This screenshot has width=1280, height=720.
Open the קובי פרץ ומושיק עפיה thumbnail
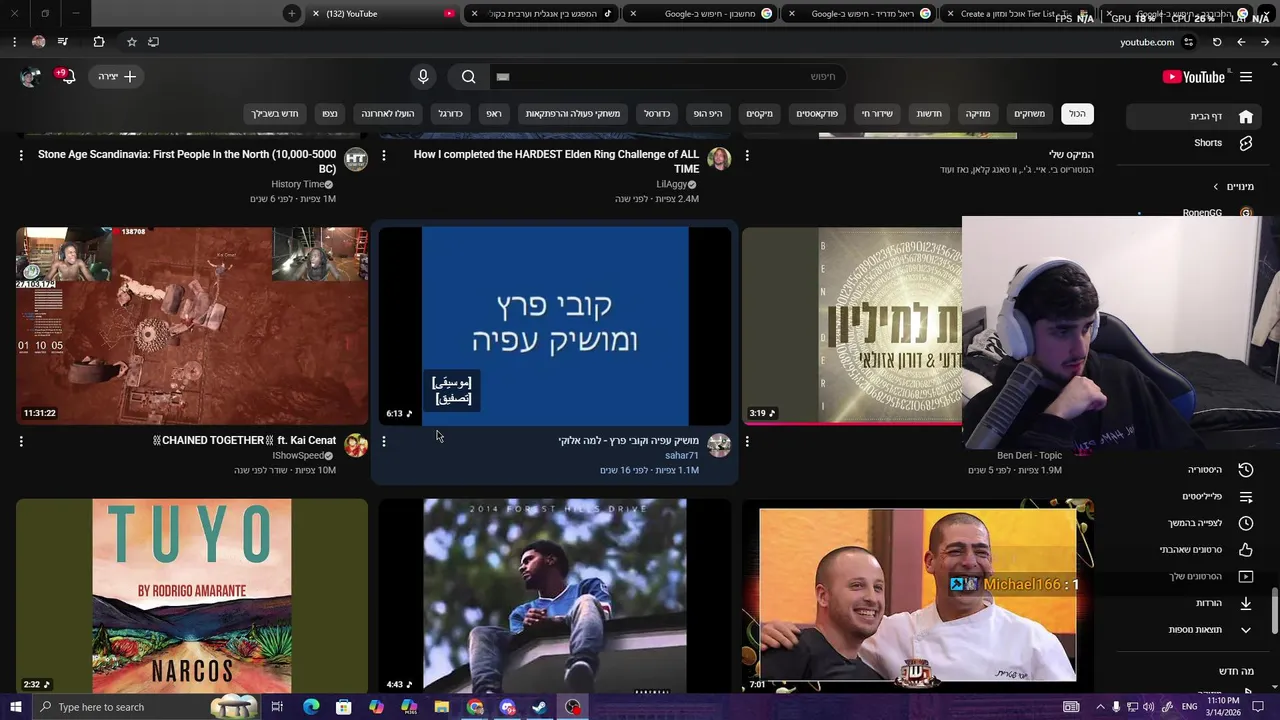point(555,326)
